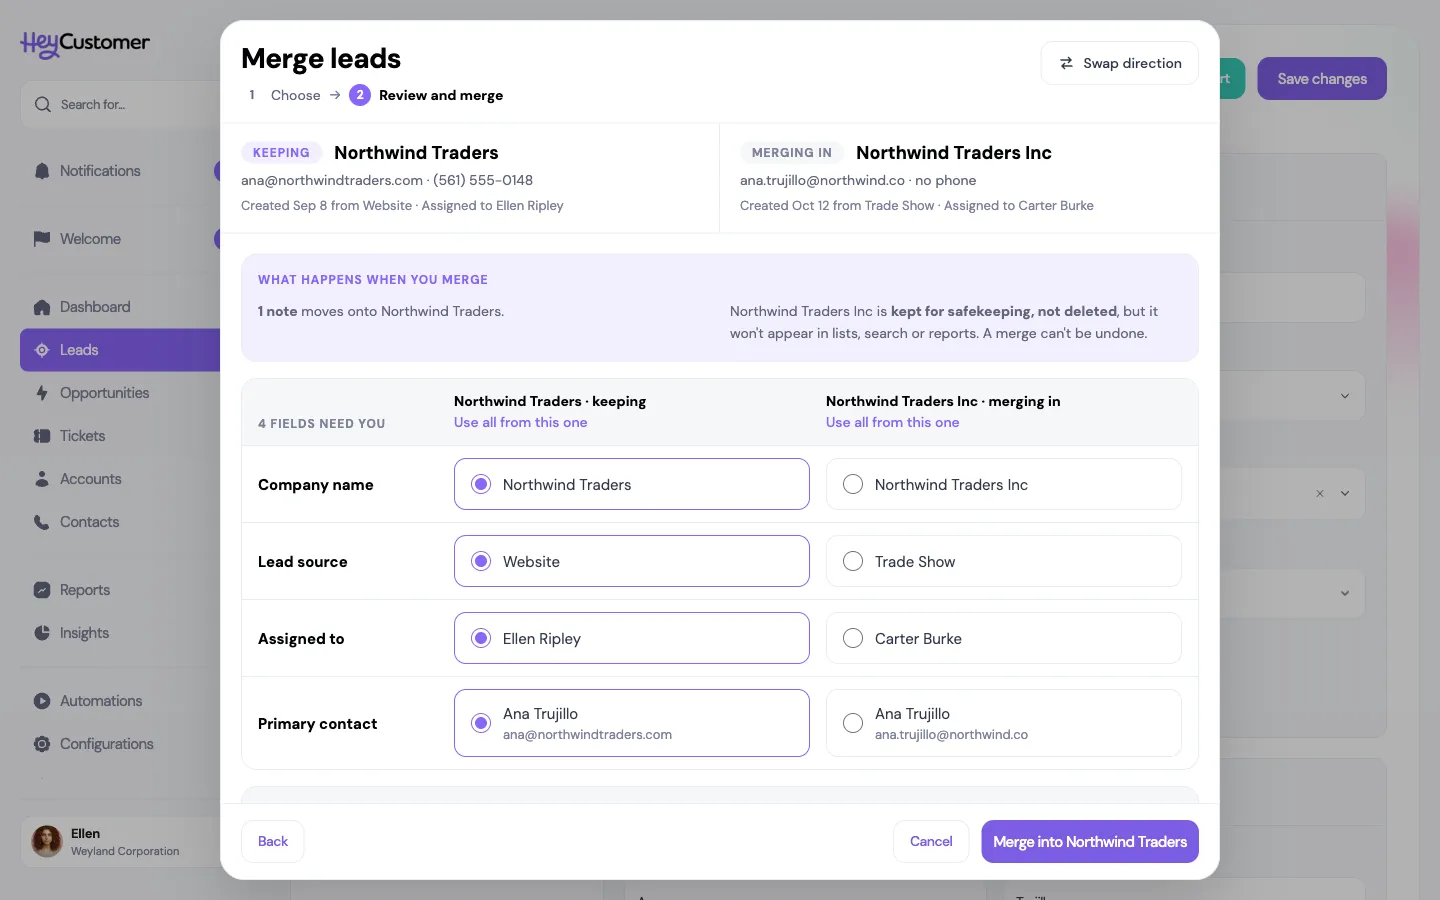Open first background dropdown chevron
Screen dimensions: 1440x900
tap(1345, 396)
